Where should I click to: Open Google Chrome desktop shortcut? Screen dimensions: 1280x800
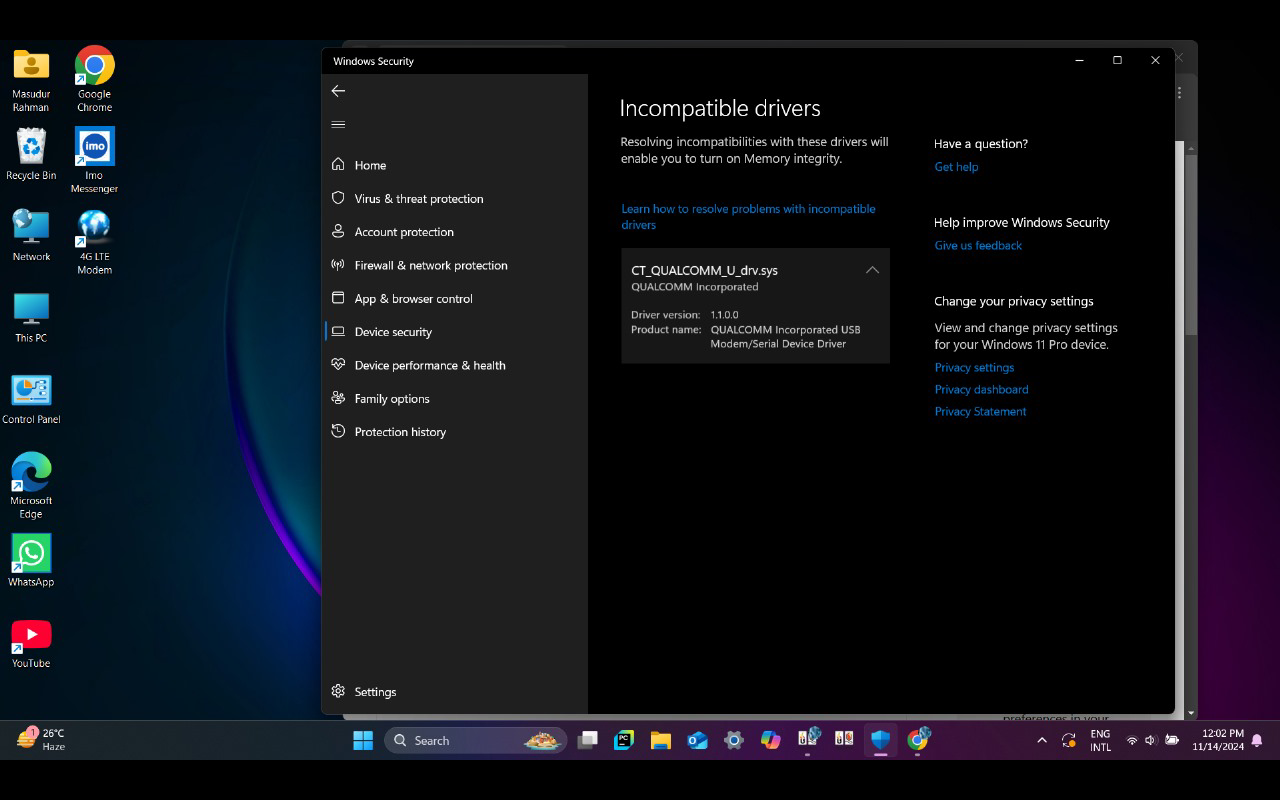click(94, 79)
